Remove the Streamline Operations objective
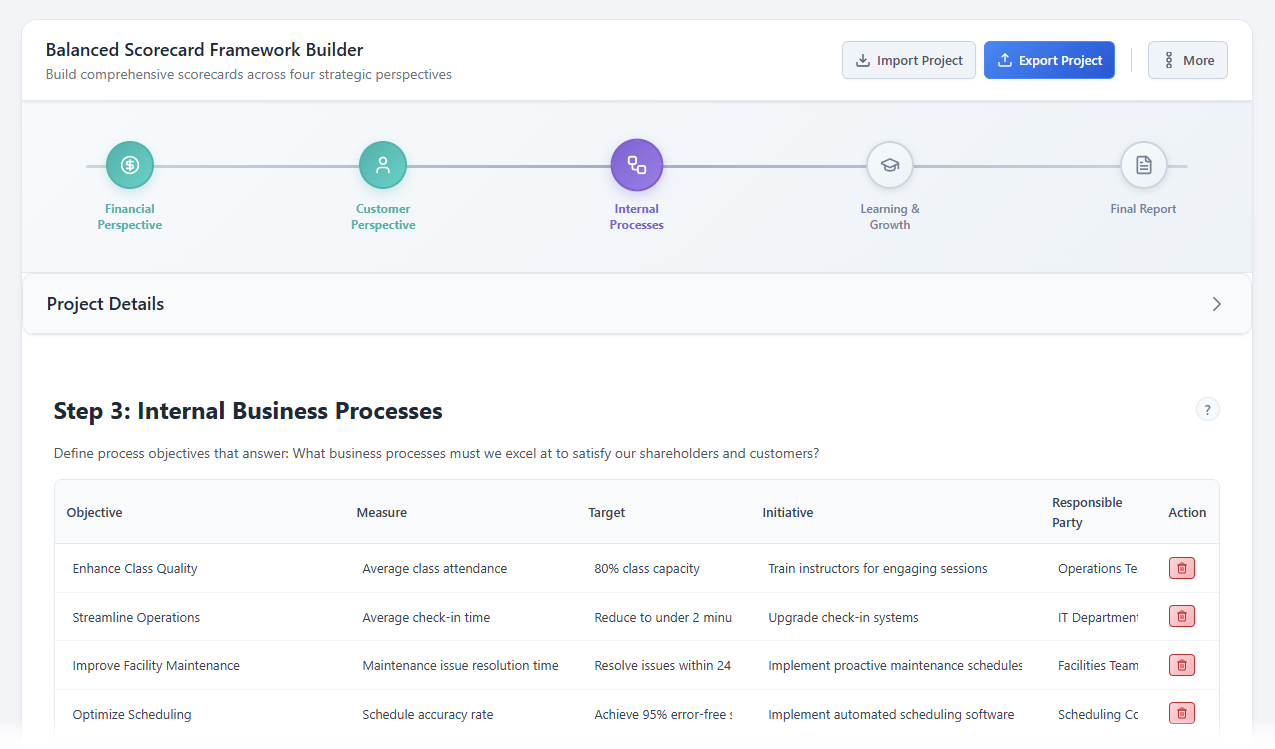Viewport: 1275px width, 749px height. 1181,616
